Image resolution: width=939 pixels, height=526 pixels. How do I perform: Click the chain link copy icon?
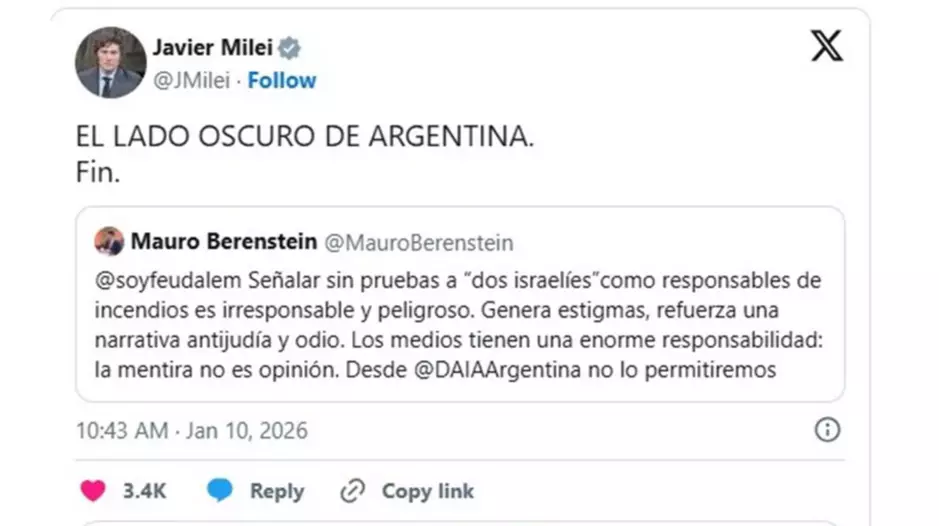352,491
